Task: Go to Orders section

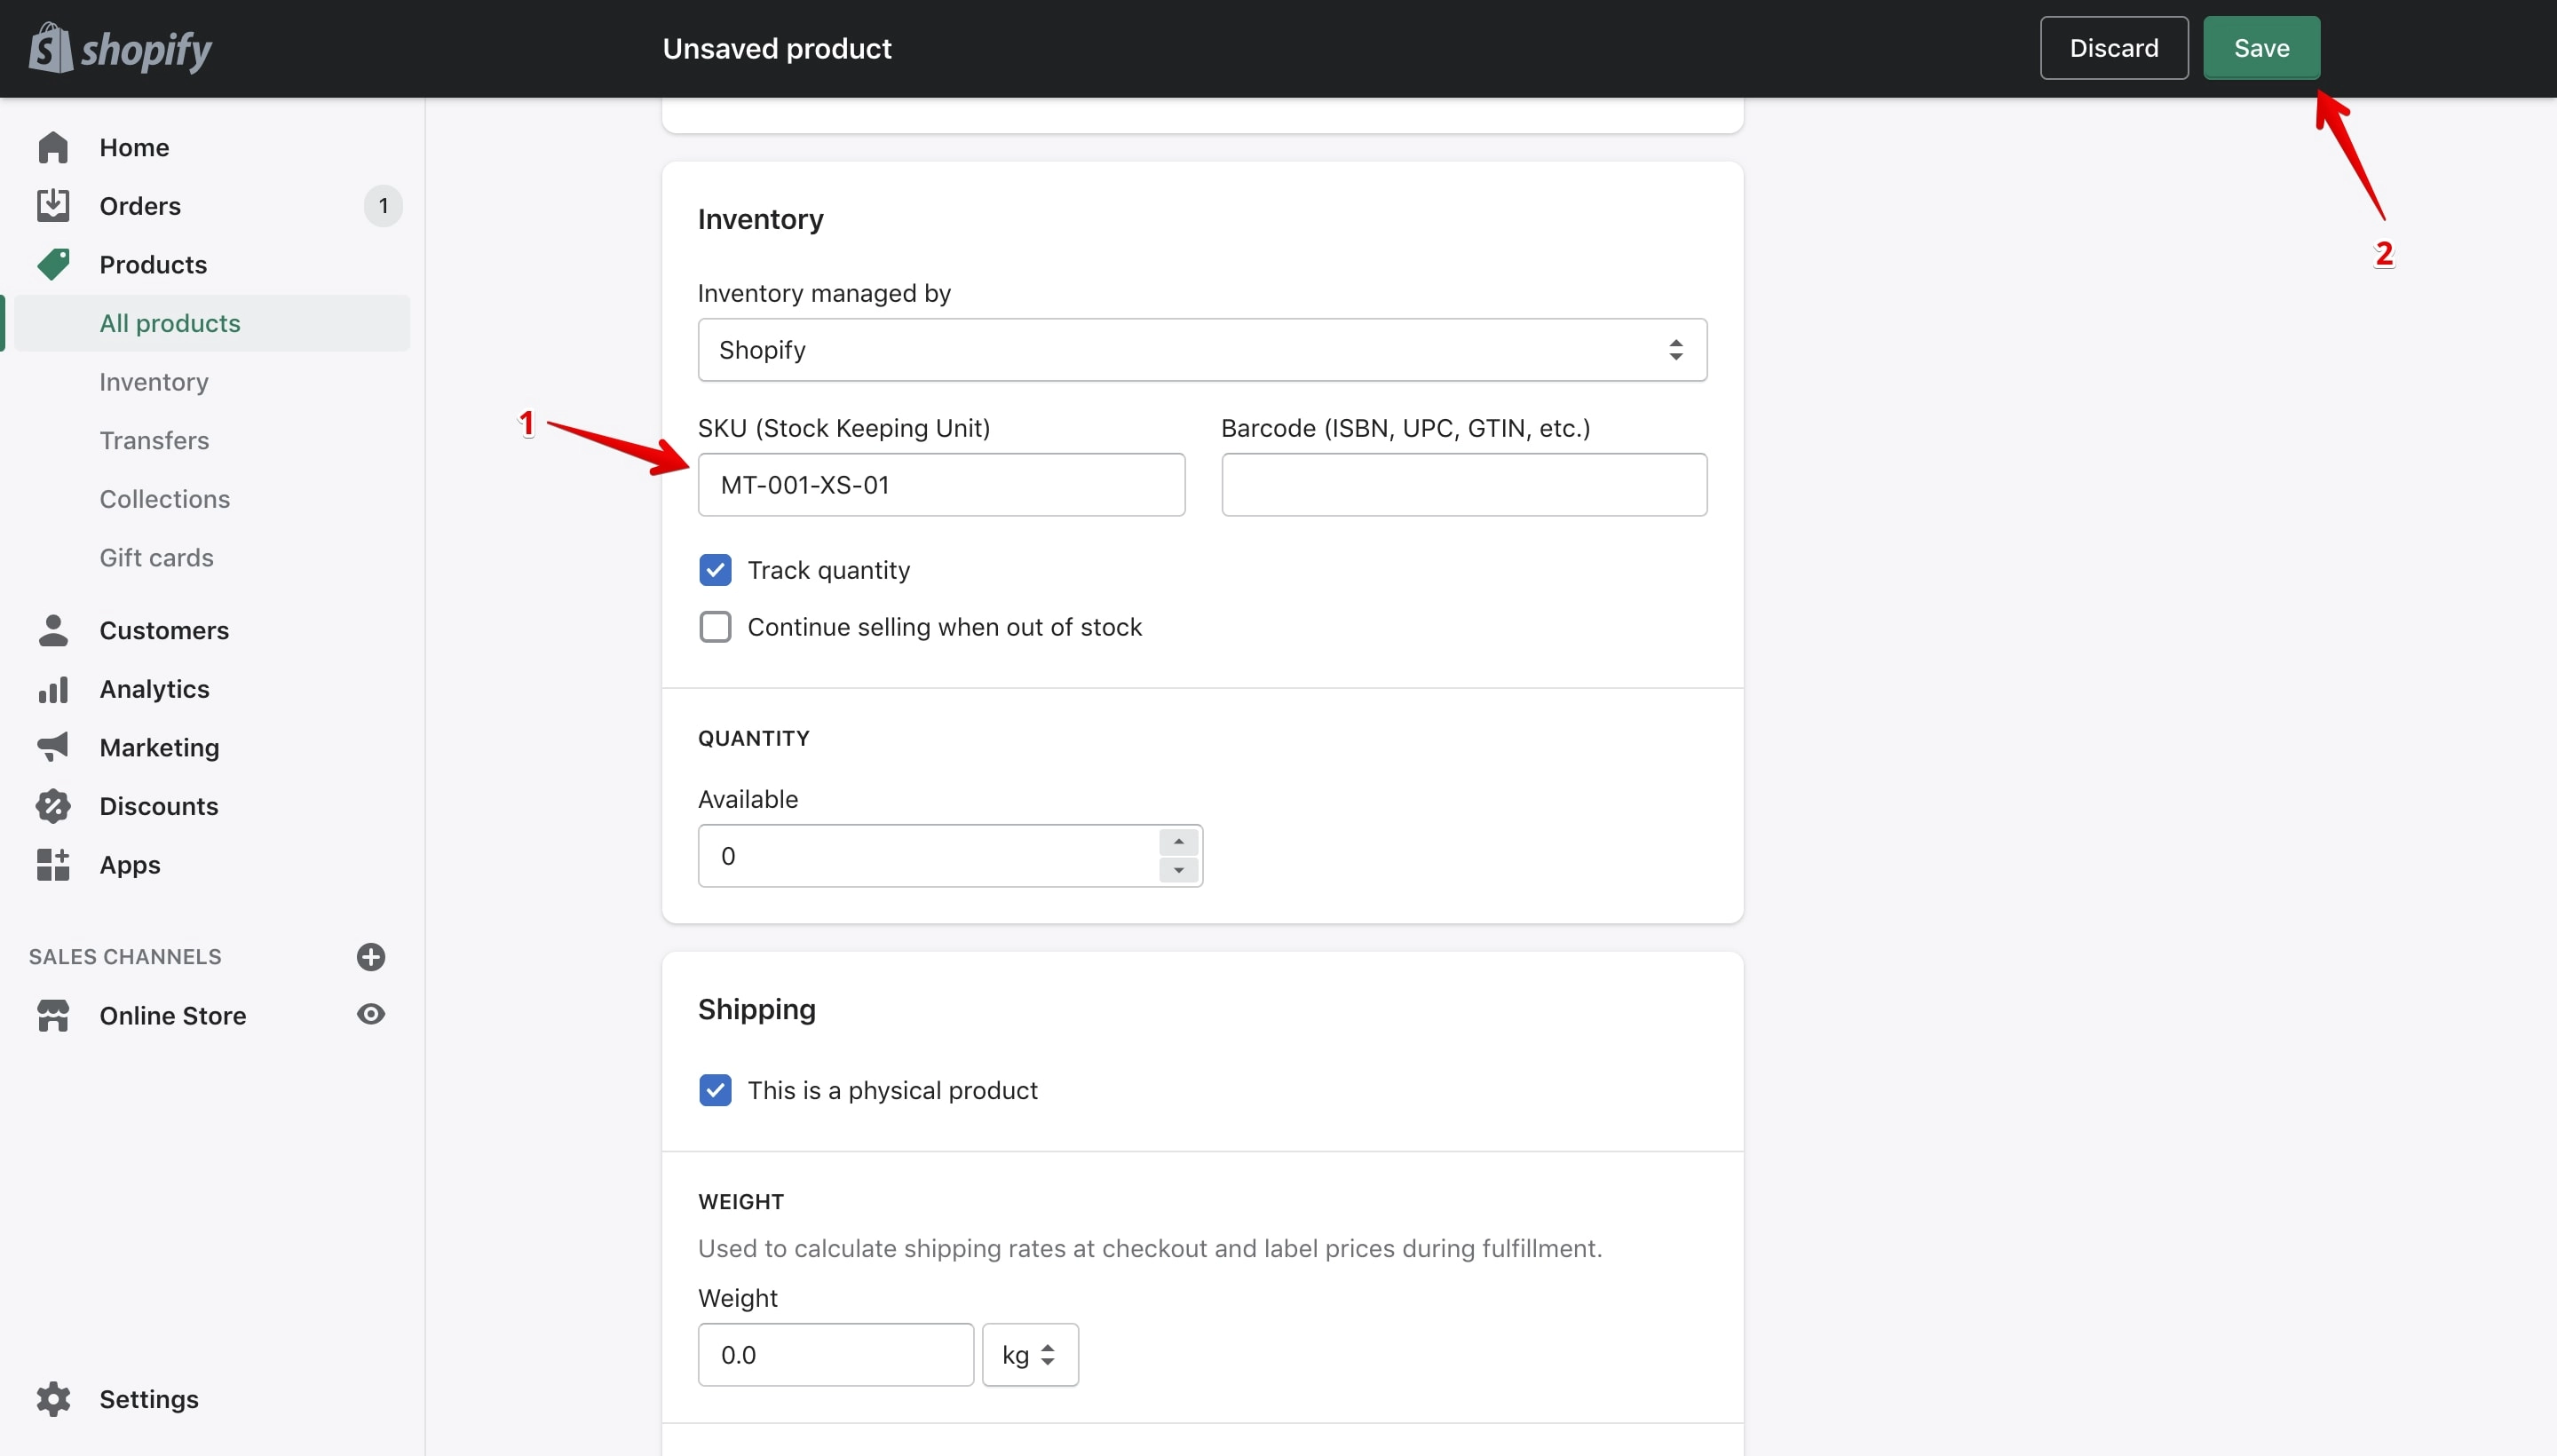Action: tap(140, 206)
